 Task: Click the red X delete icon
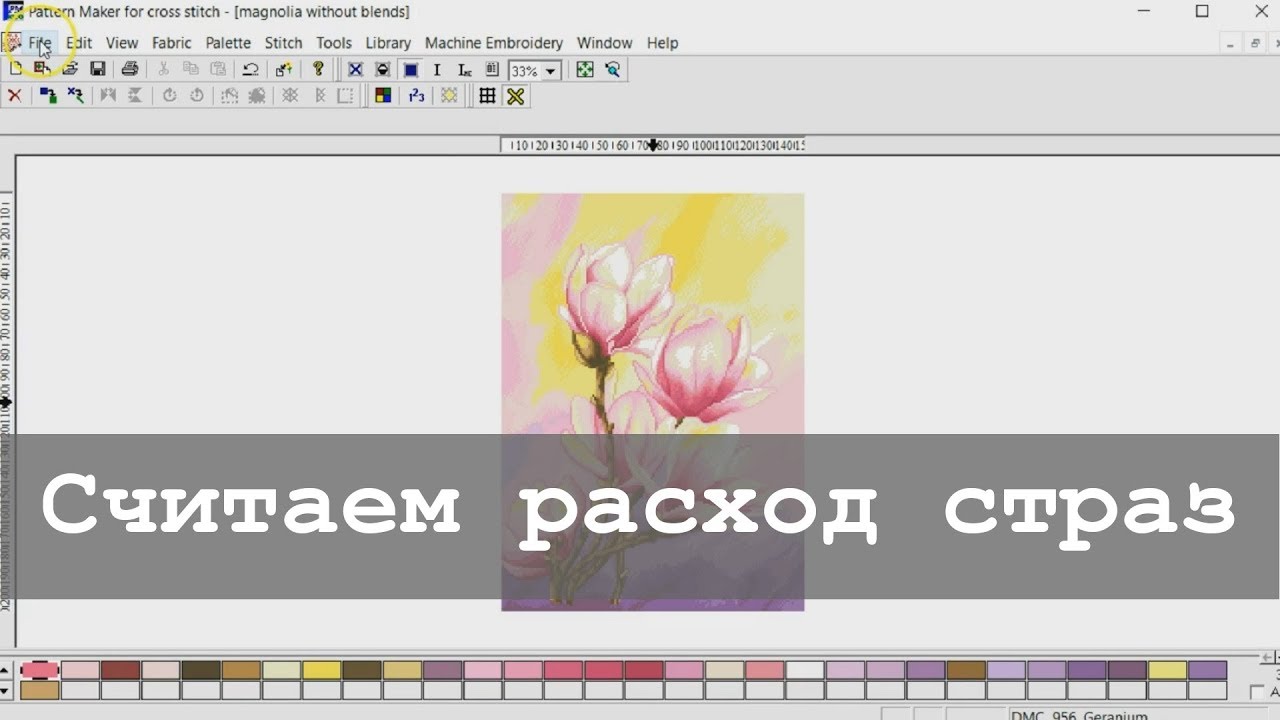point(14,96)
